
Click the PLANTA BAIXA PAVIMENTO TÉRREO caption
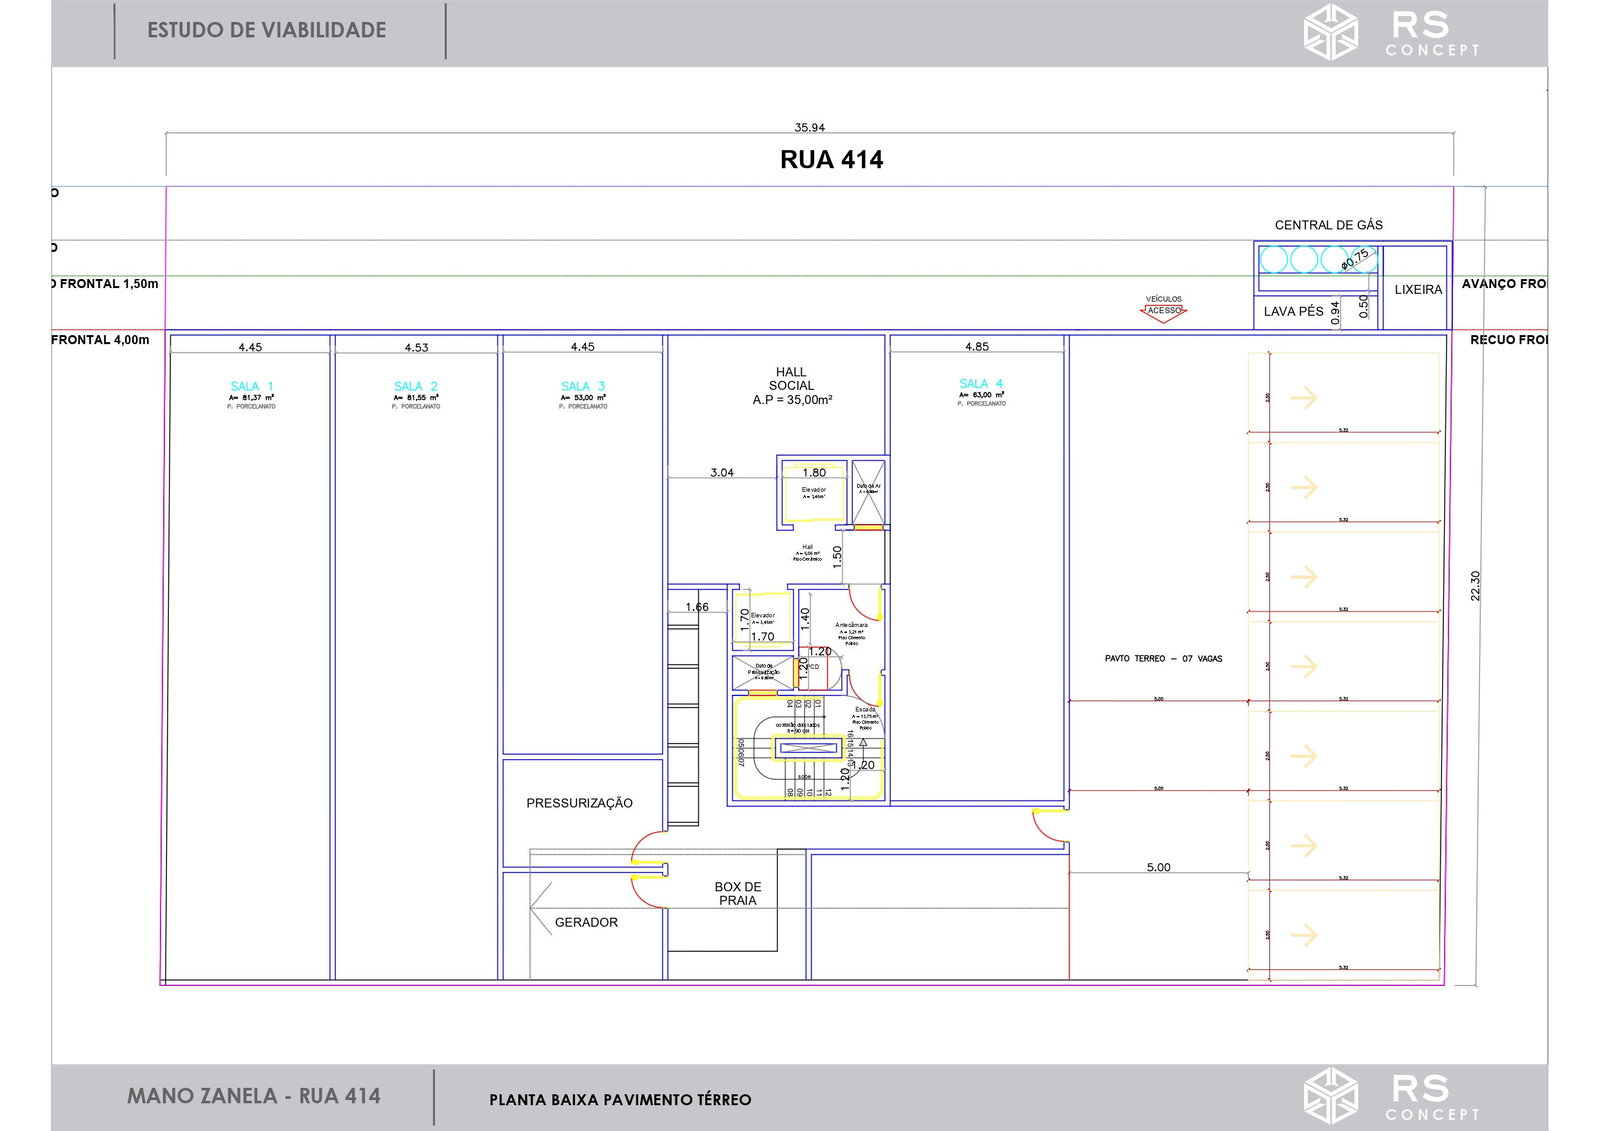(620, 1099)
